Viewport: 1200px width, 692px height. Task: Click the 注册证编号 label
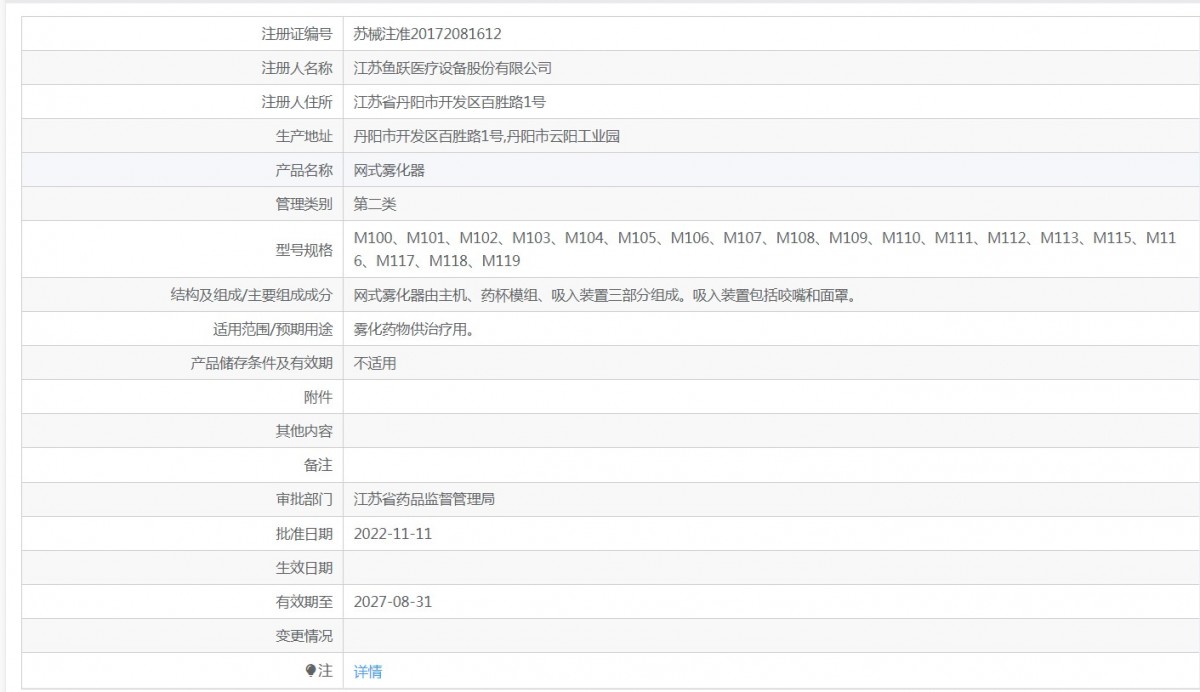tap(297, 34)
